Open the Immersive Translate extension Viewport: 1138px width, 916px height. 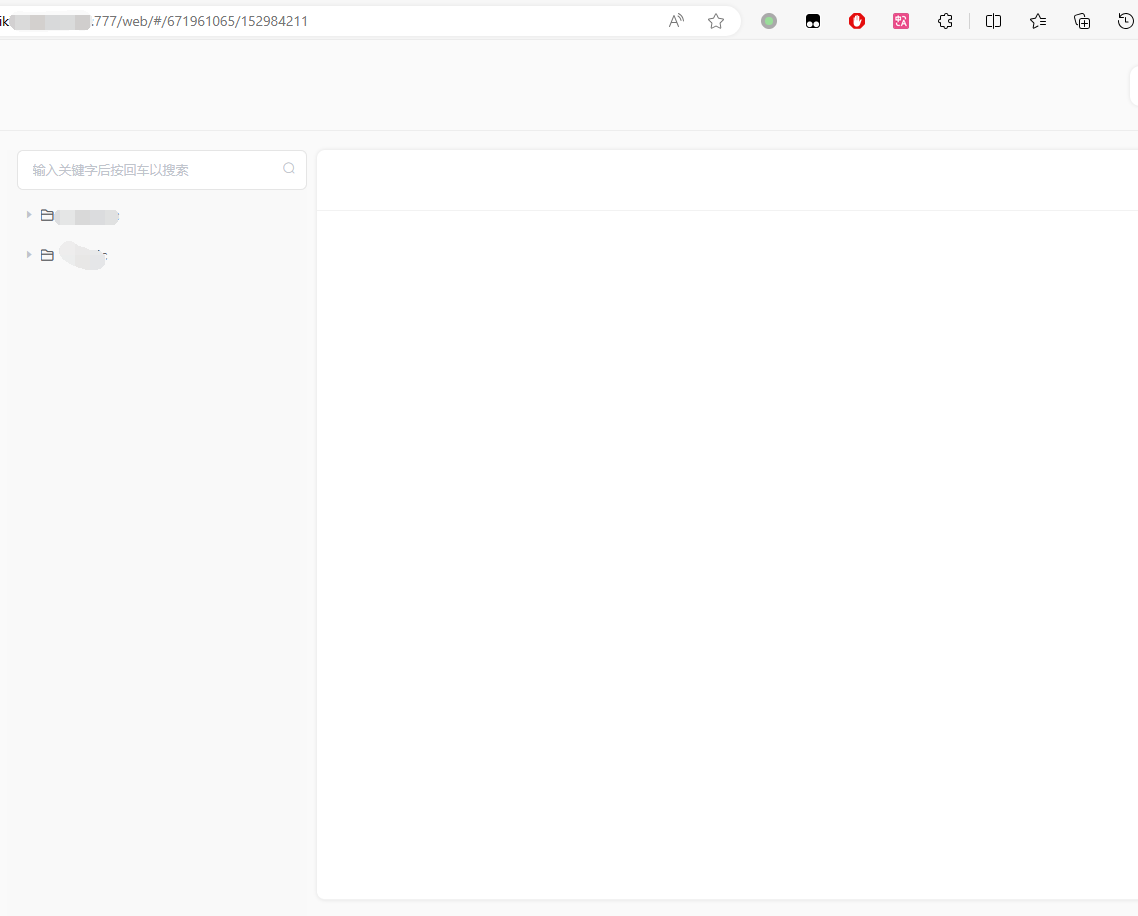point(901,21)
